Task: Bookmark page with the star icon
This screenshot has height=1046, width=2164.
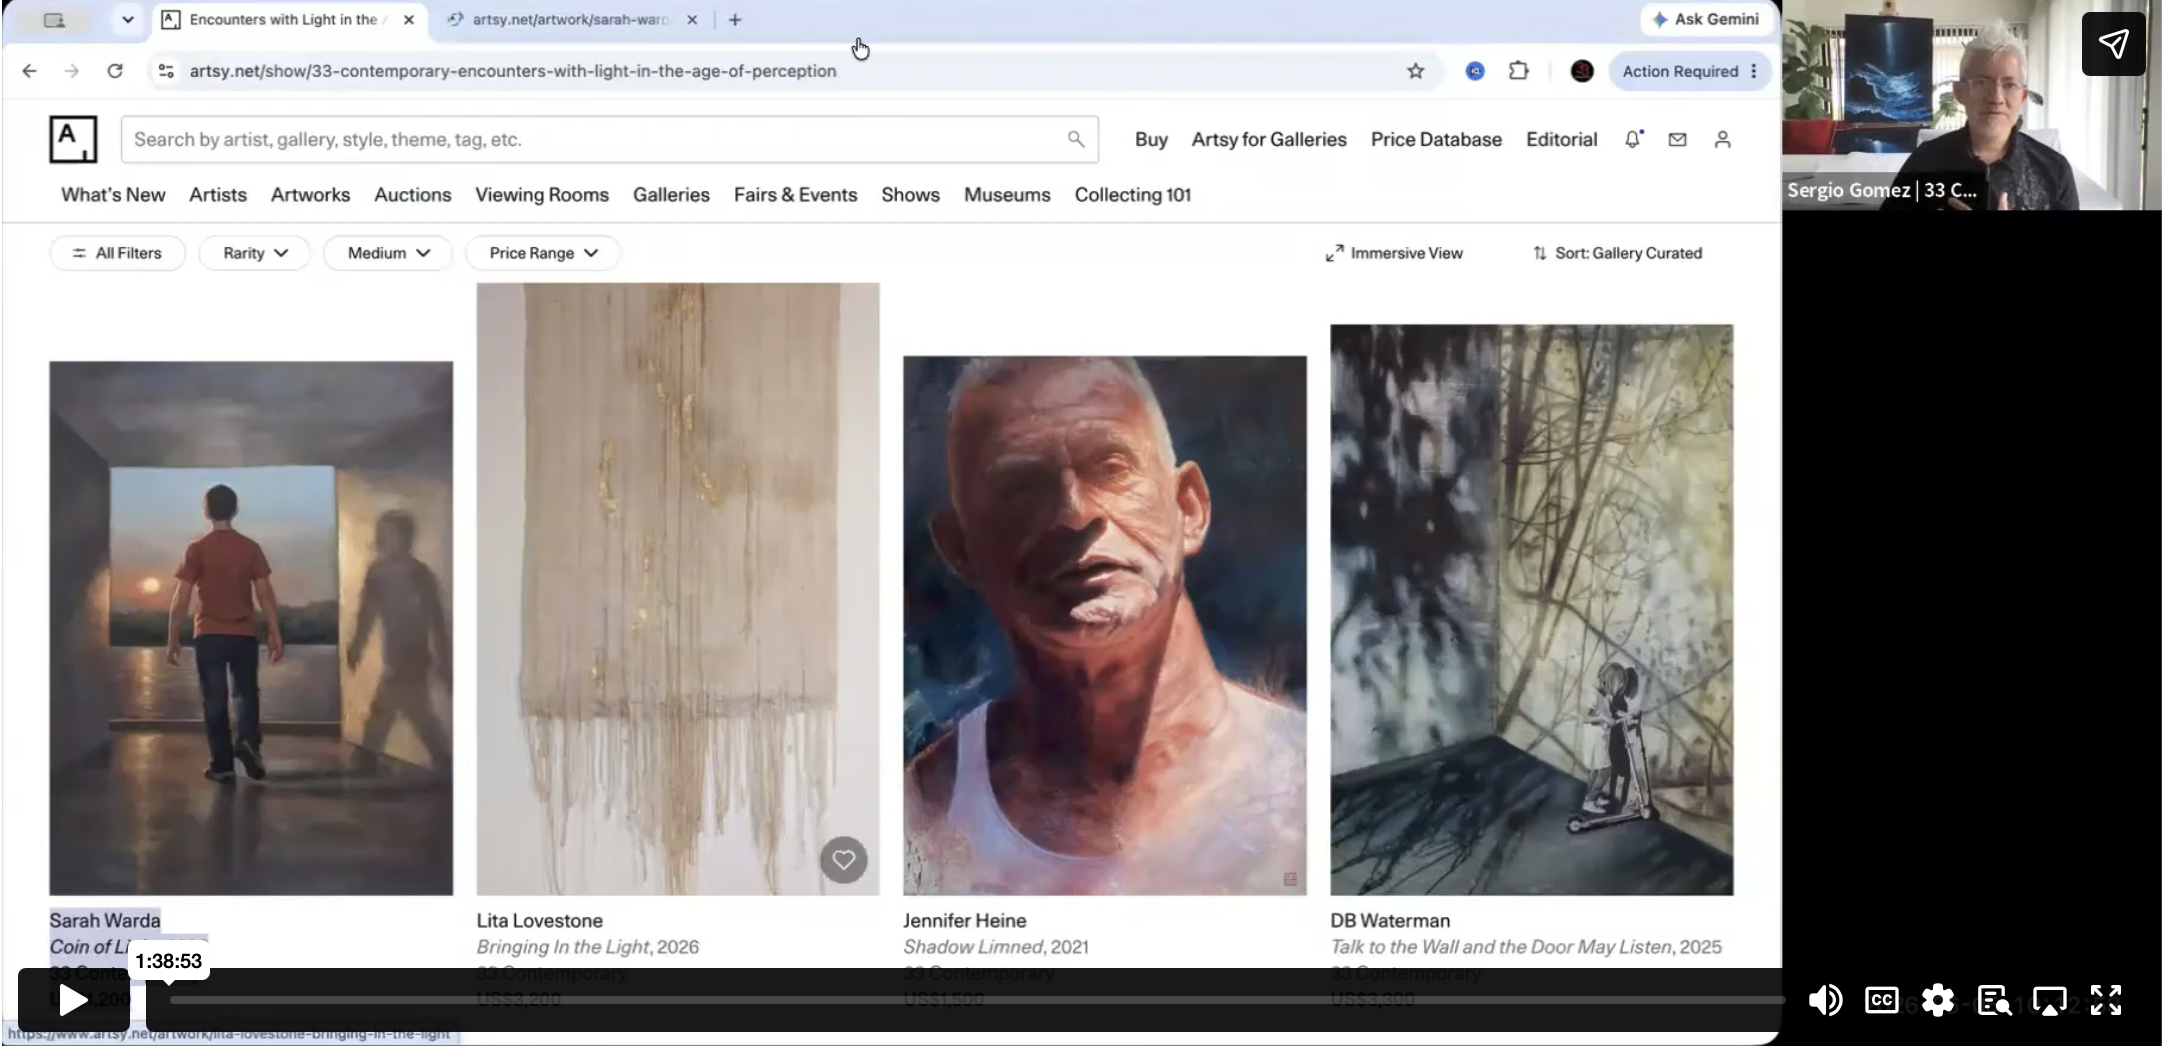Action: (x=1415, y=71)
